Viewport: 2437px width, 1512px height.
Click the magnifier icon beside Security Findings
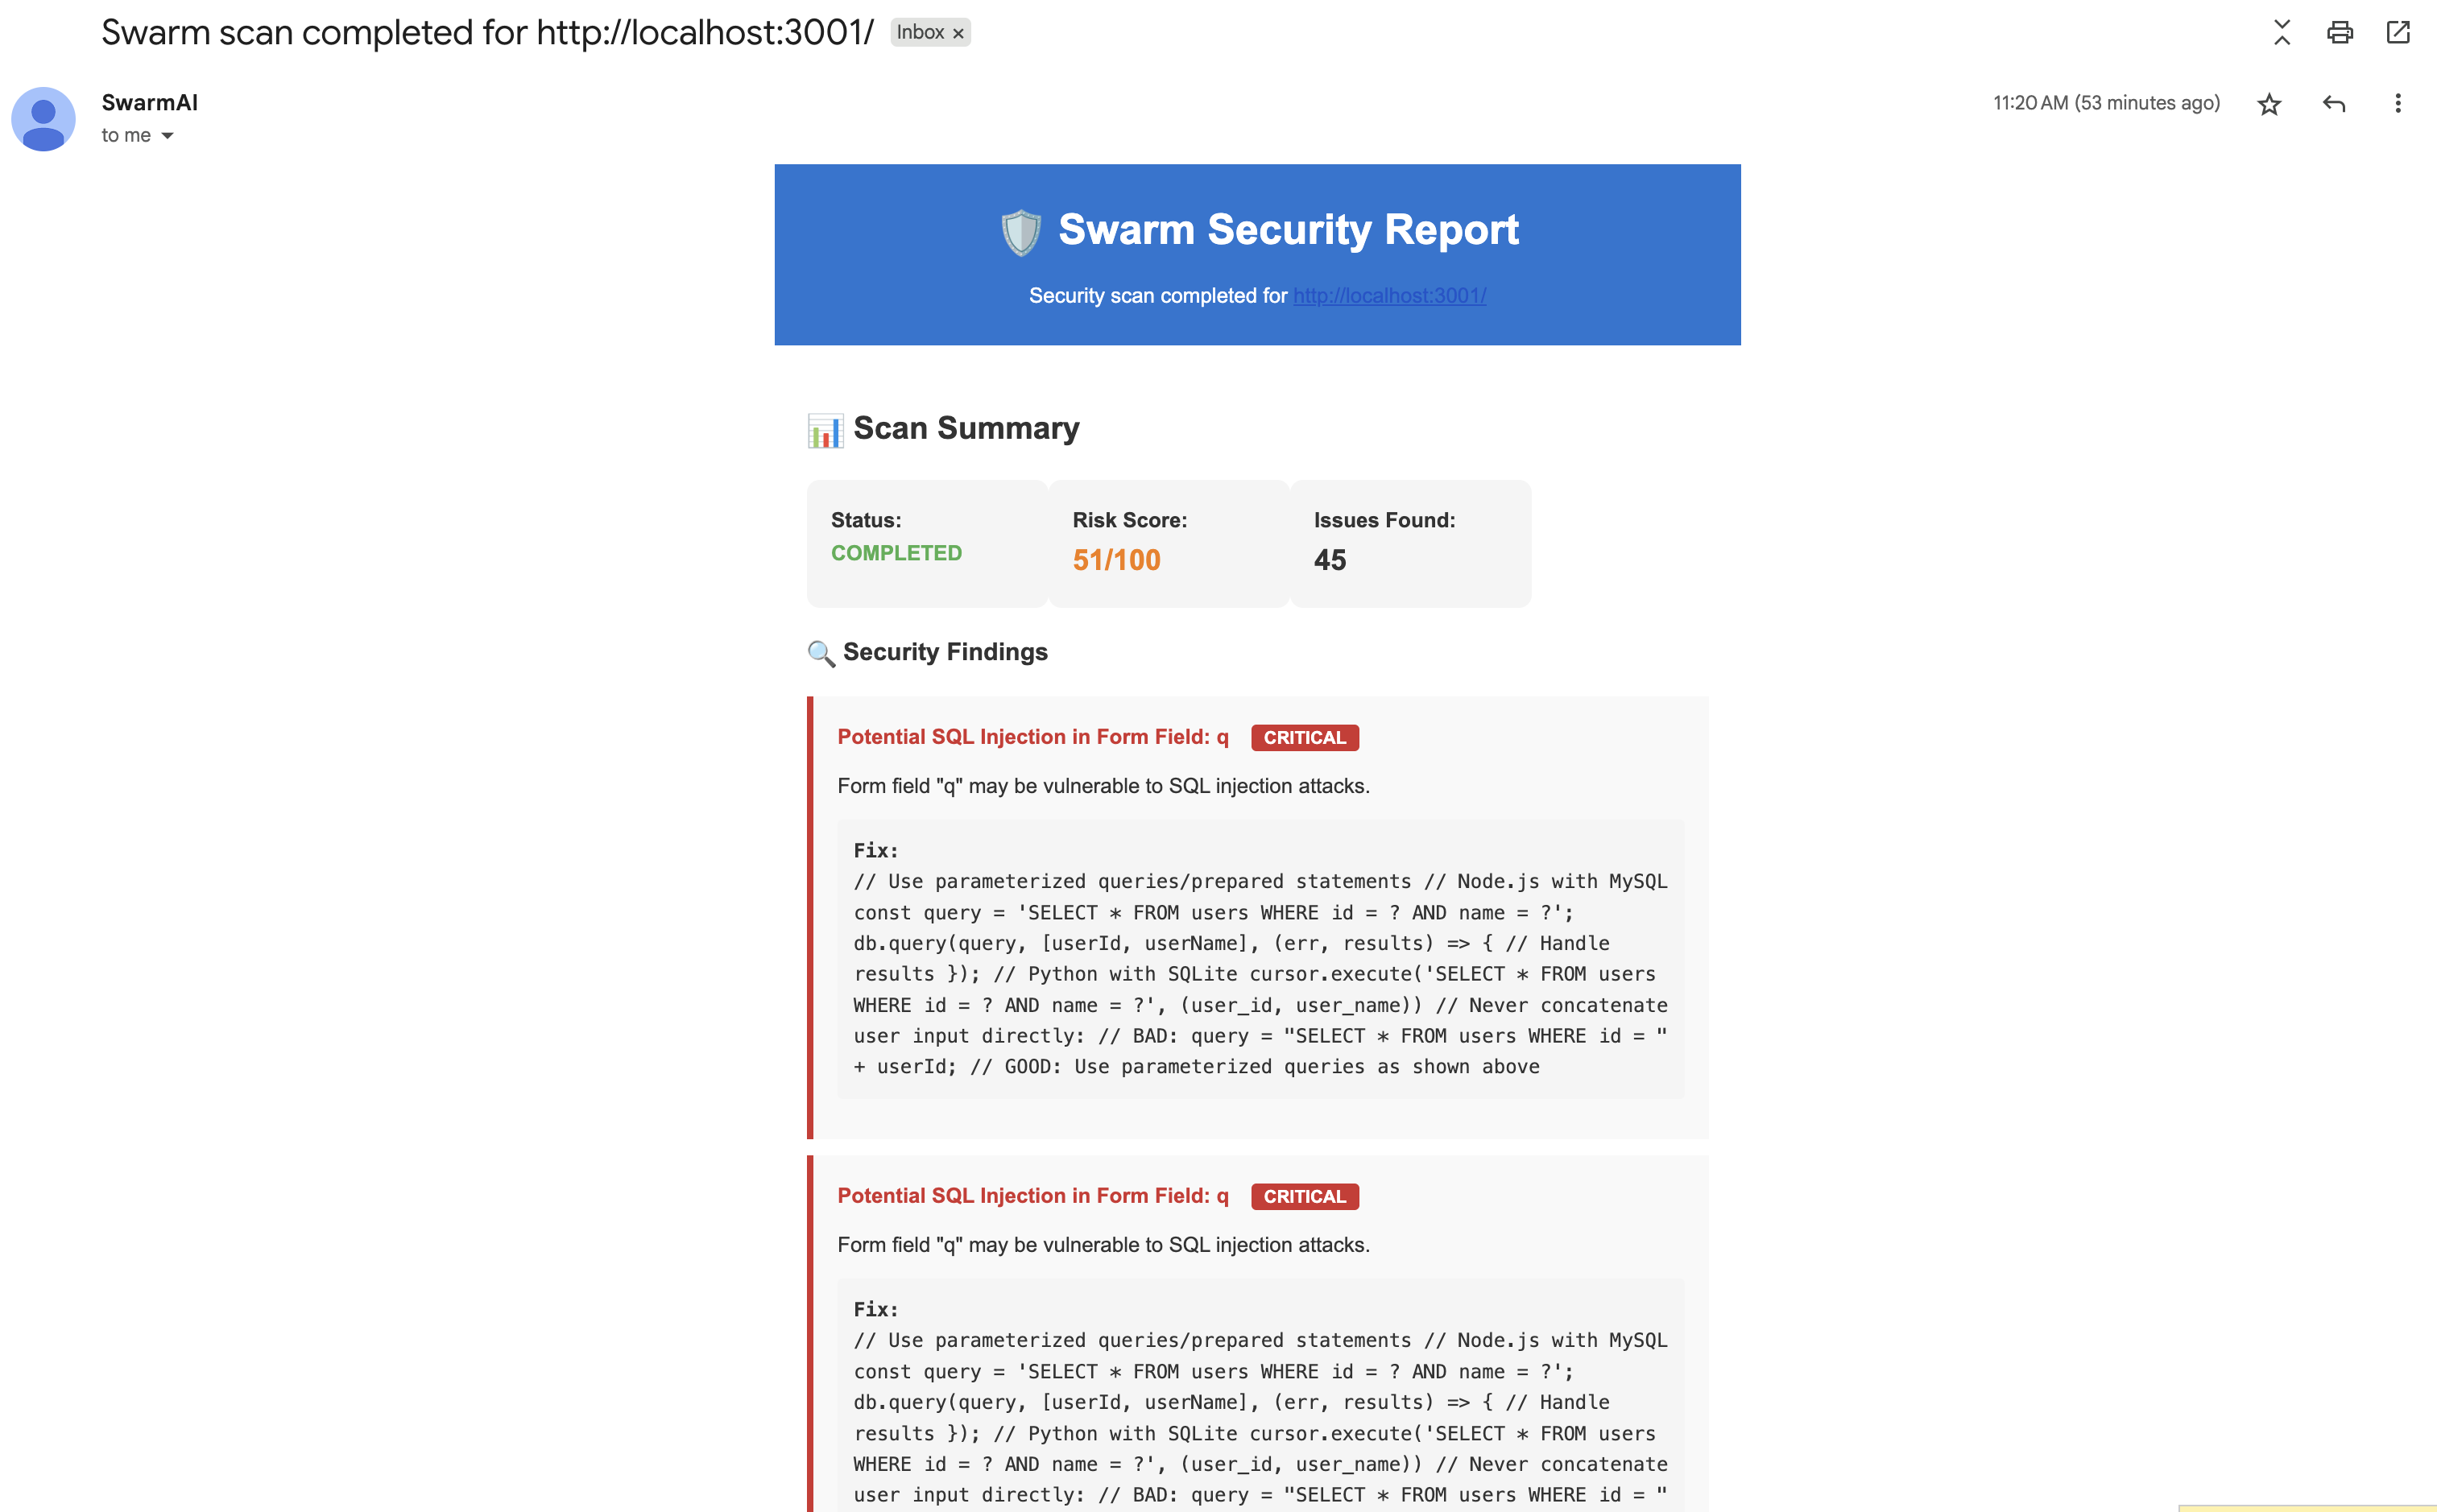click(821, 654)
